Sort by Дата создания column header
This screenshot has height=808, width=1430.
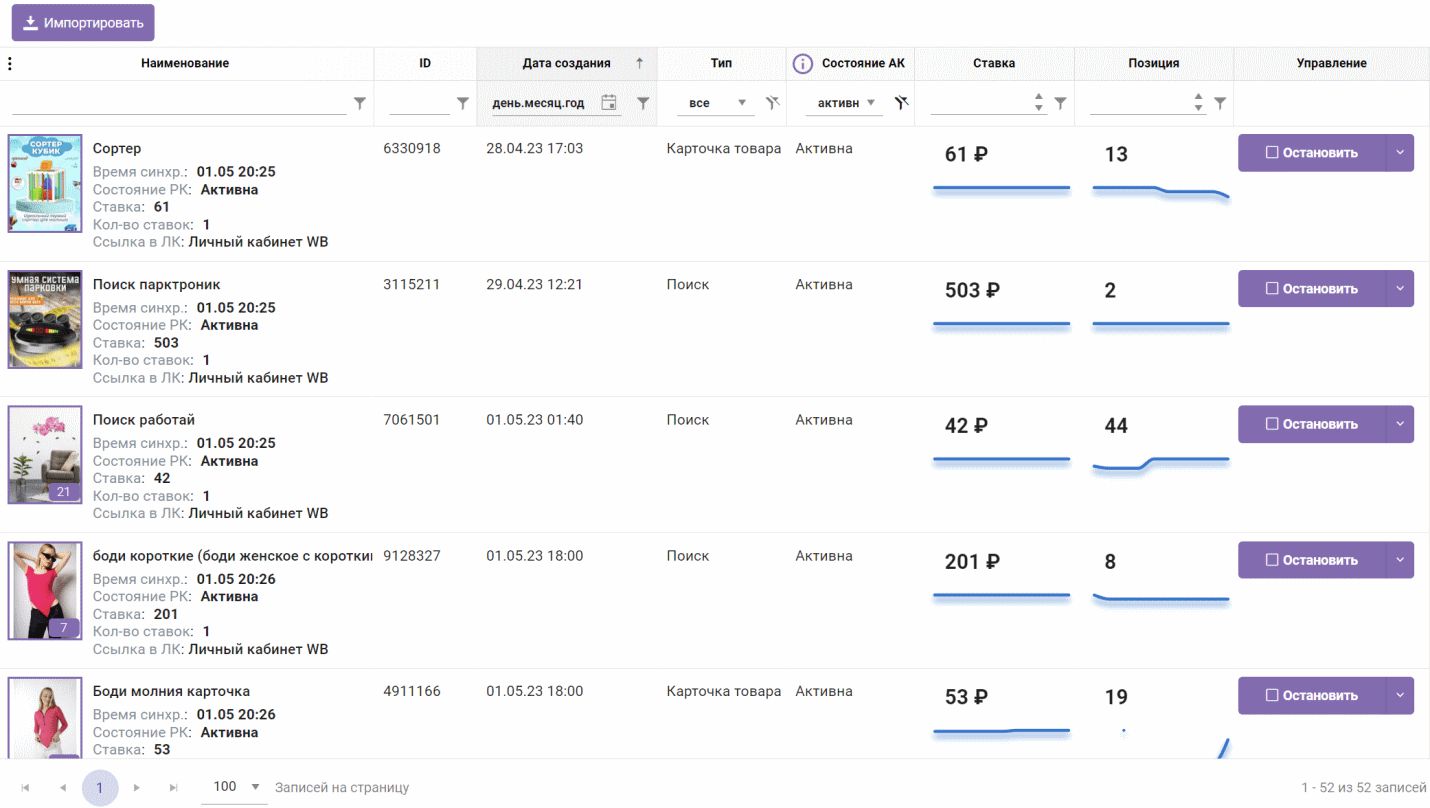tap(566, 64)
